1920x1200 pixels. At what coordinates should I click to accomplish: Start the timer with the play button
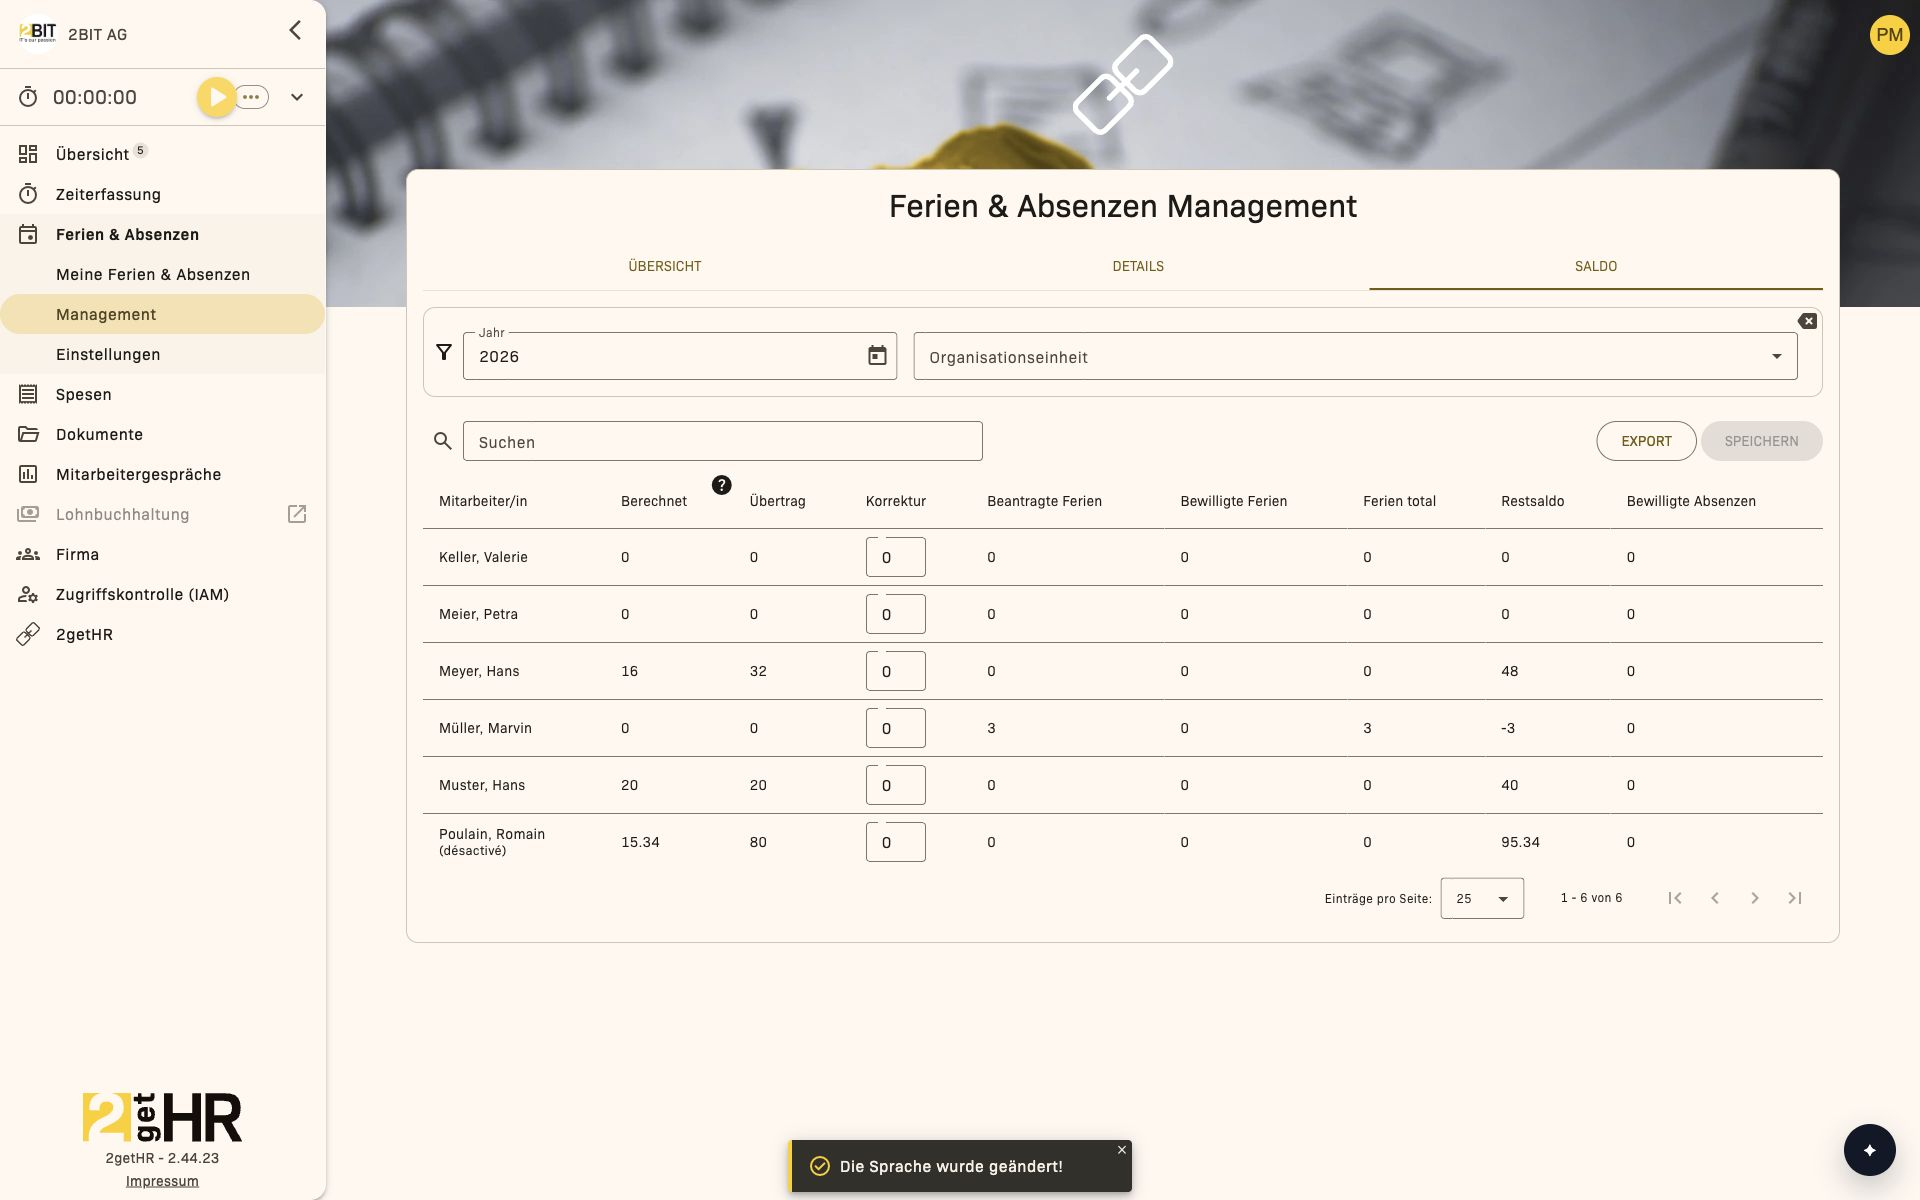(216, 97)
